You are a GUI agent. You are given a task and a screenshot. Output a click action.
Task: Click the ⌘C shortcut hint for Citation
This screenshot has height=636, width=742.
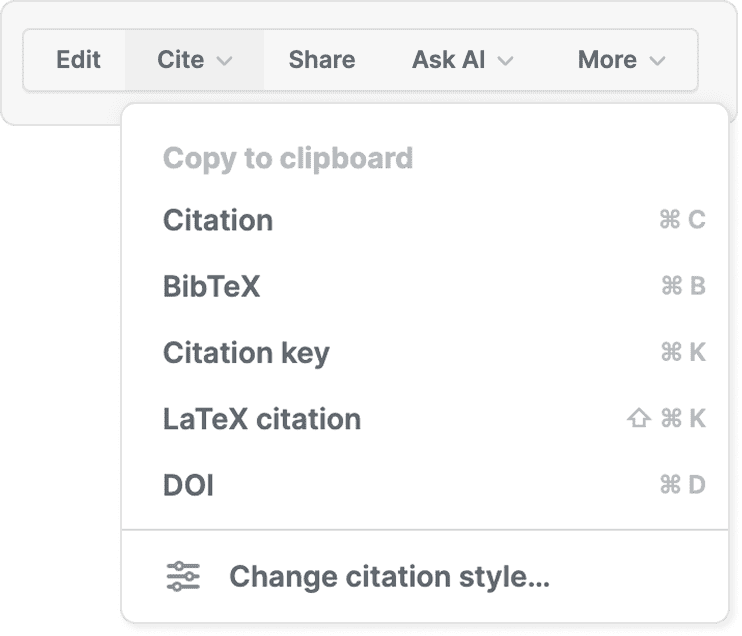683,220
